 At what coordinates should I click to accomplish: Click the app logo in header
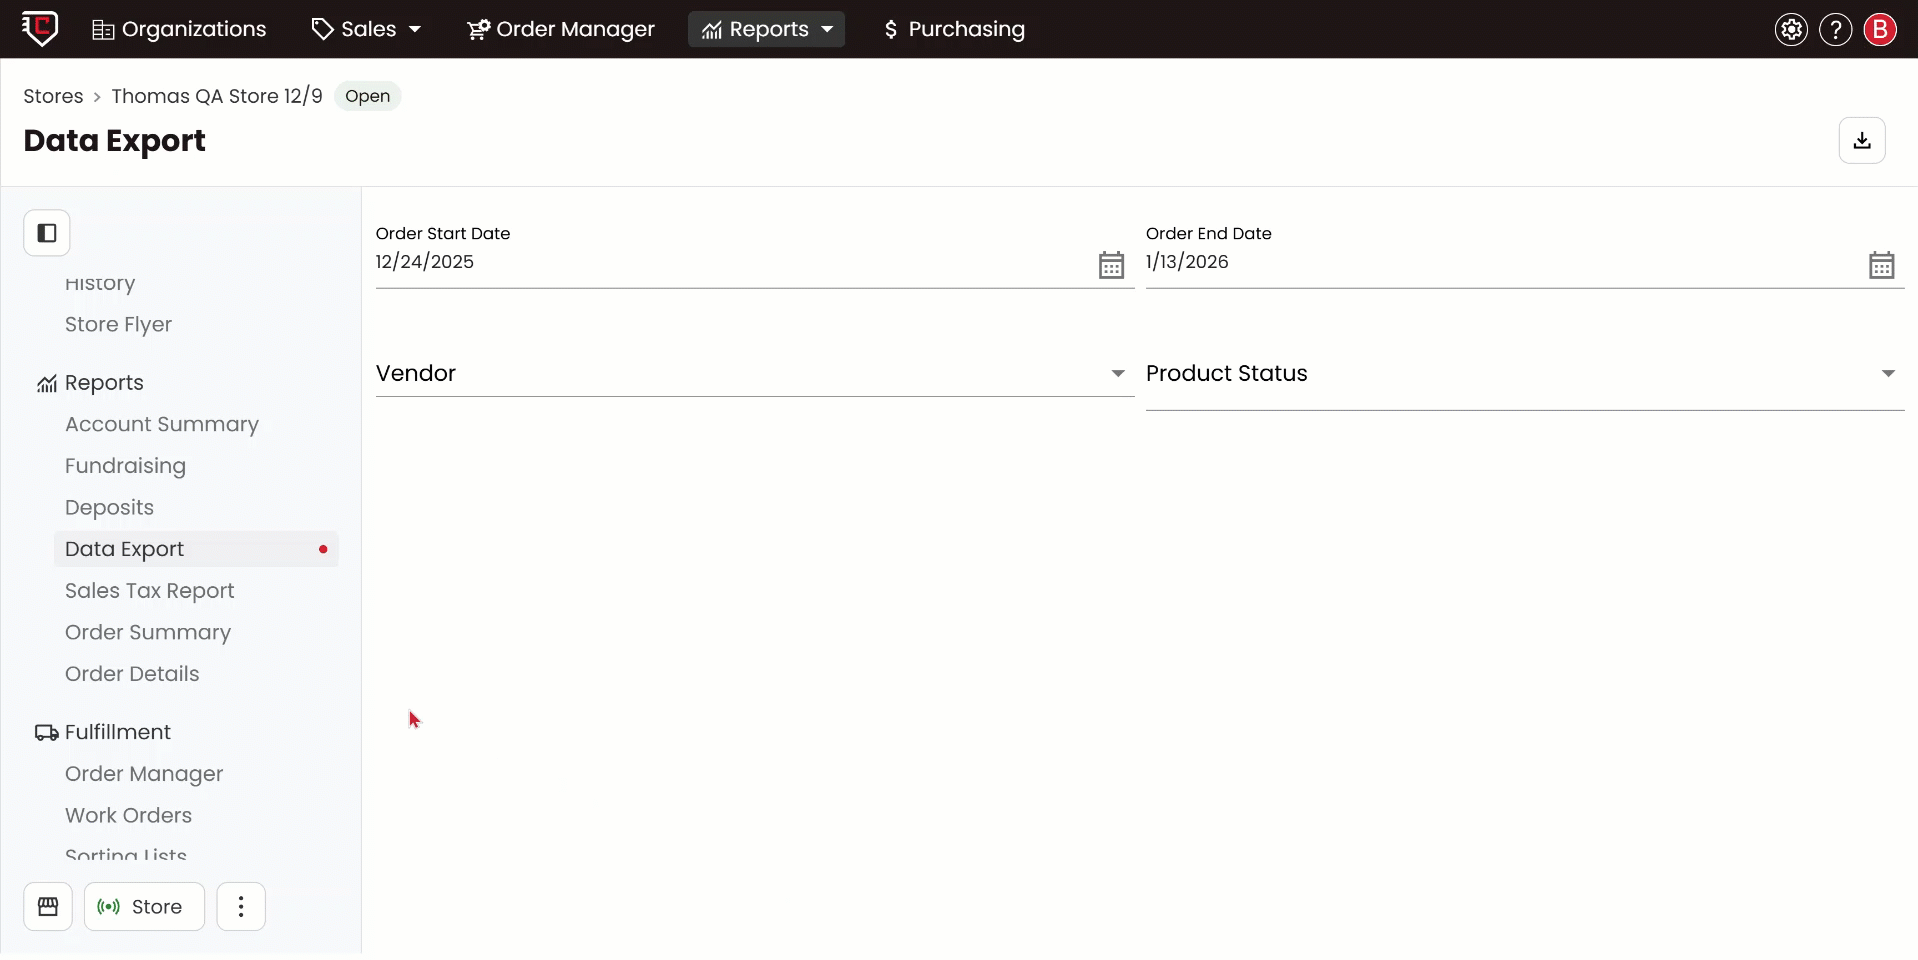[40, 28]
